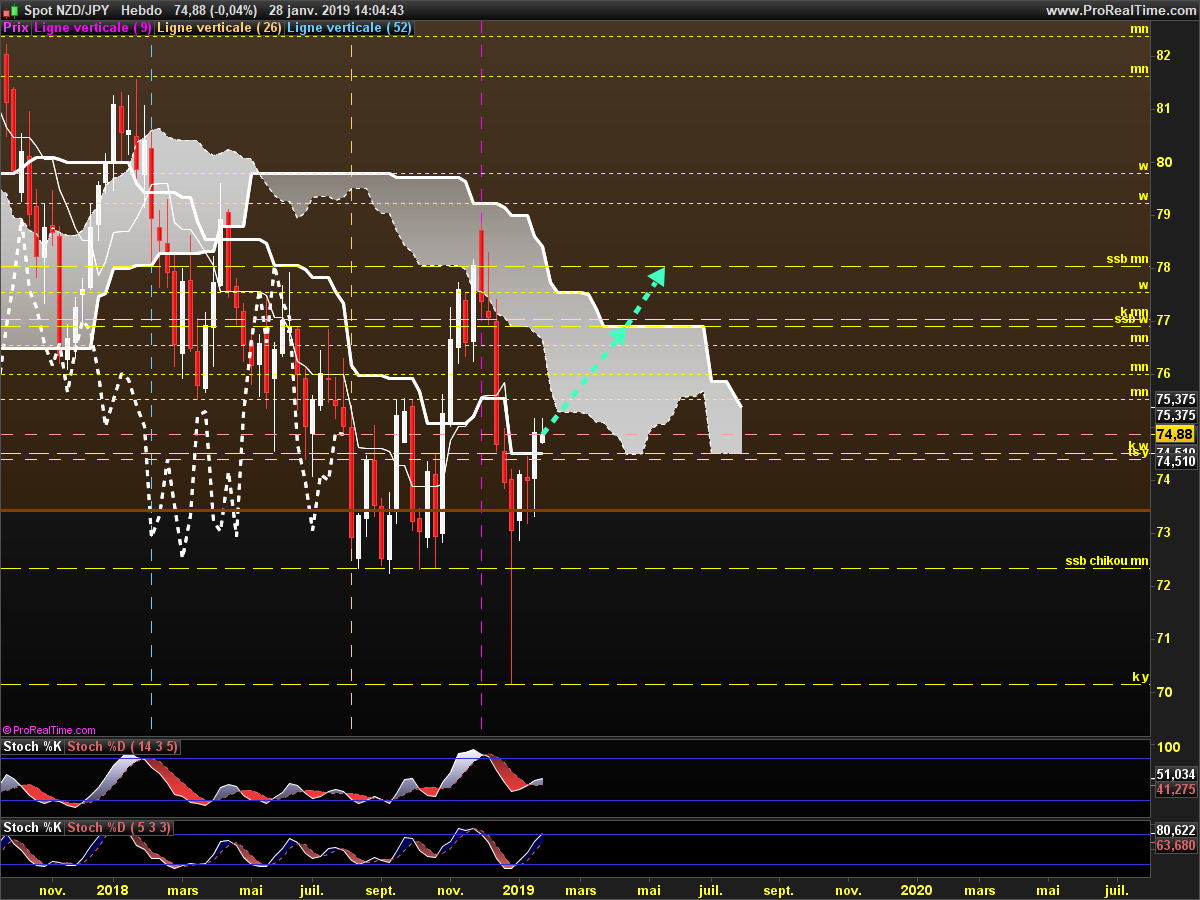Click price axis value 78
This screenshot has height=900, width=1200.
(1164, 267)
